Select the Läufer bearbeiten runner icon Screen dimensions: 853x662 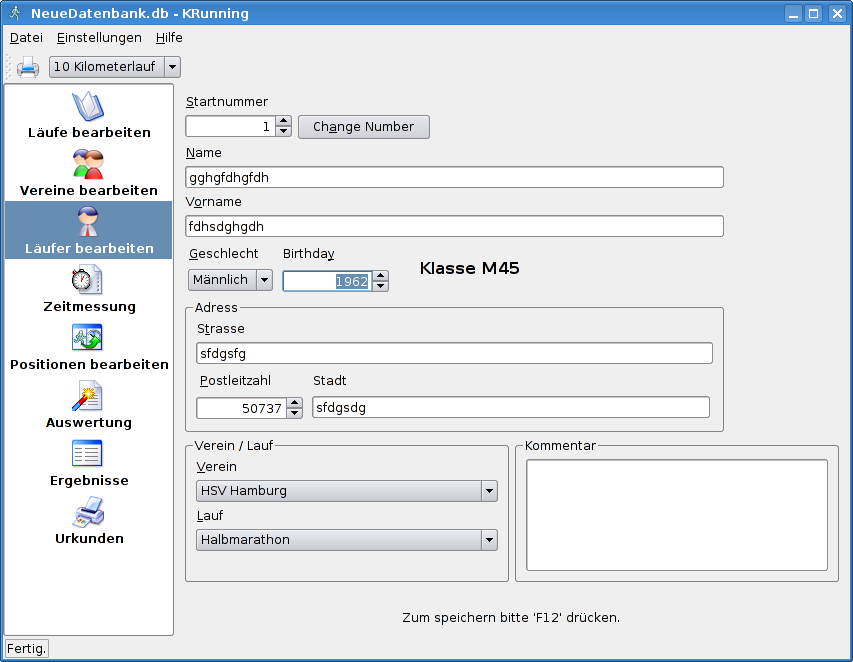(x=88, y=221)
